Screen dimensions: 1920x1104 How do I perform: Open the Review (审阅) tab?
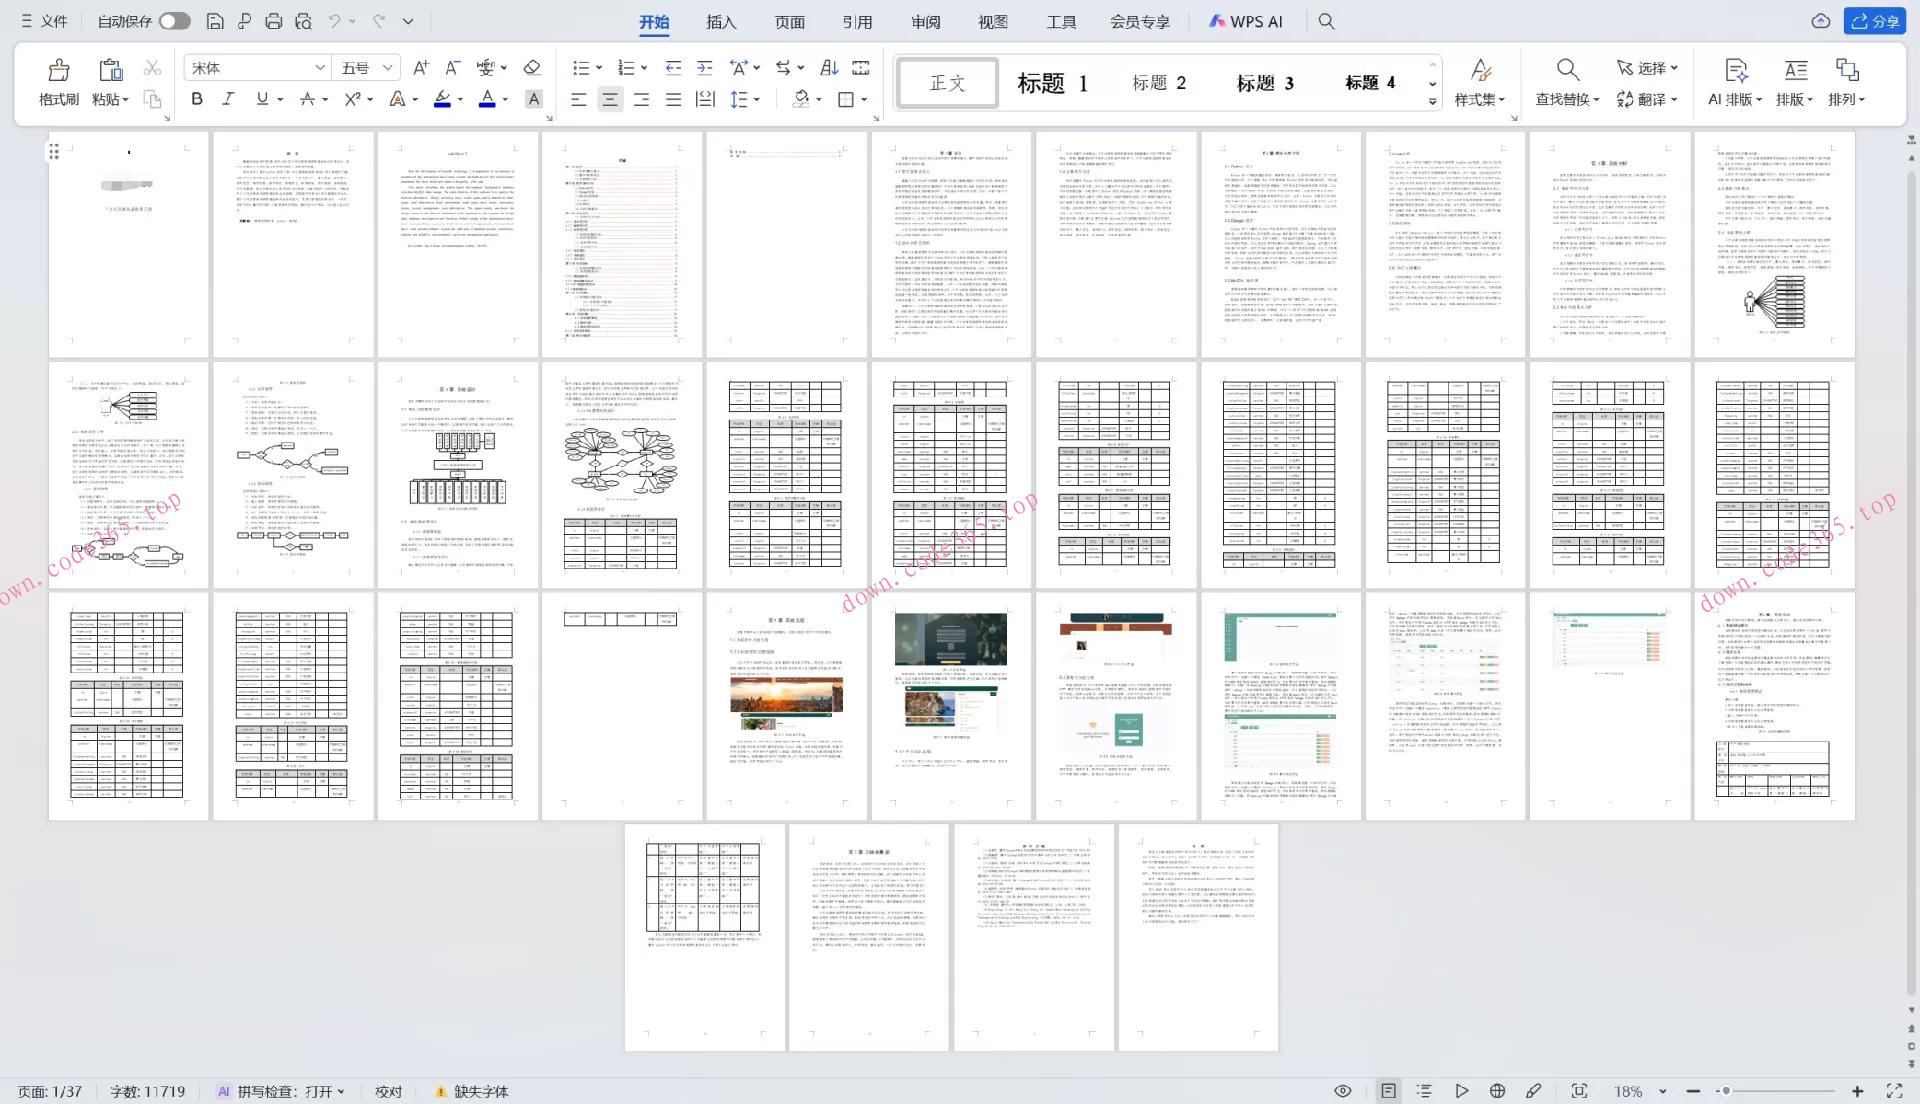point(925,22)
